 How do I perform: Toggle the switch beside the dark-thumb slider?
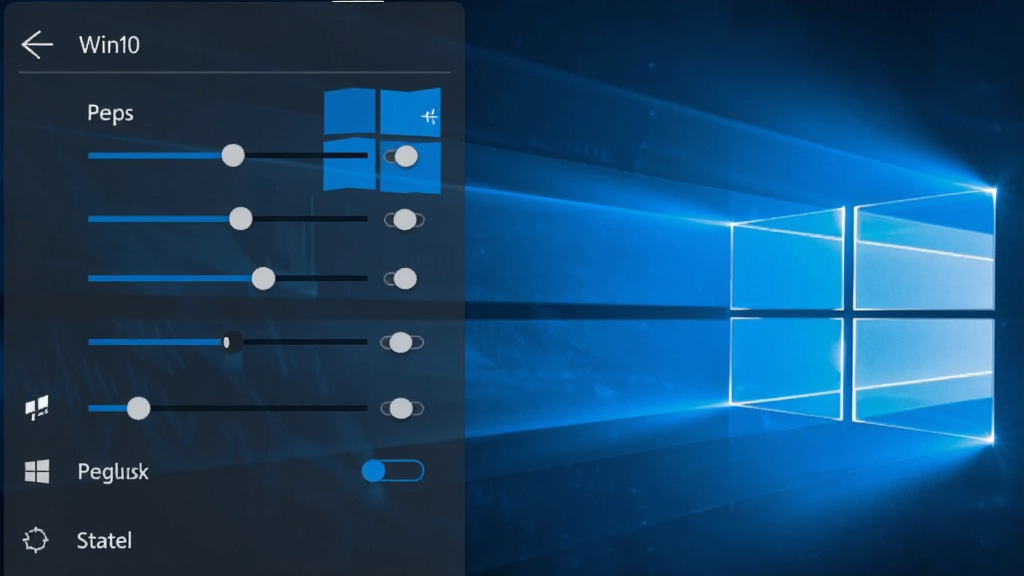tap(402, 342)
